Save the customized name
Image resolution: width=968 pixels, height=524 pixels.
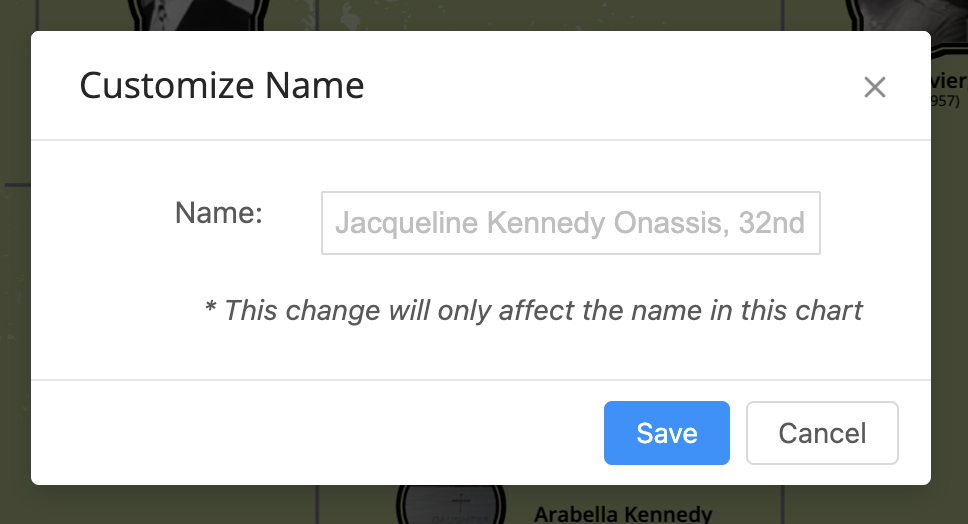pos(666,433)
